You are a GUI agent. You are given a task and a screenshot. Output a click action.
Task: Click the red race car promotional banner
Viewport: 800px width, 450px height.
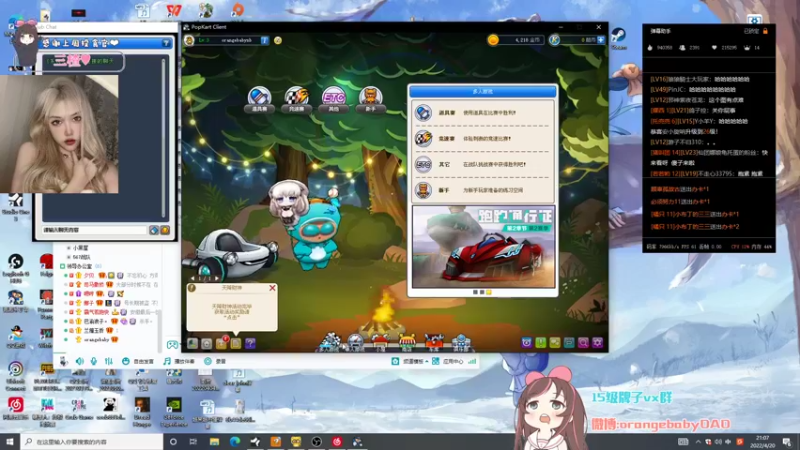point(483,247)
